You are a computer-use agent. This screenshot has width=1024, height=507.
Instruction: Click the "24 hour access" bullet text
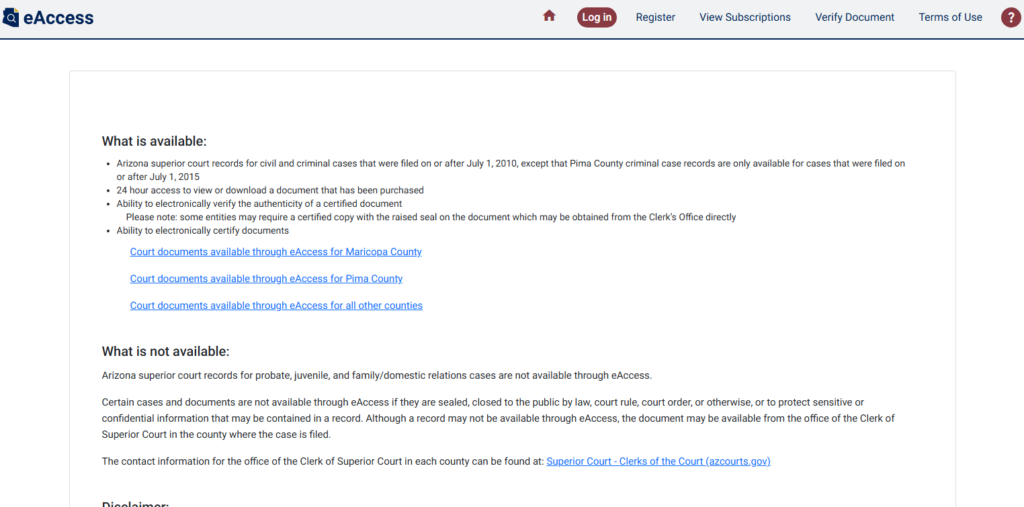[270, 190]
